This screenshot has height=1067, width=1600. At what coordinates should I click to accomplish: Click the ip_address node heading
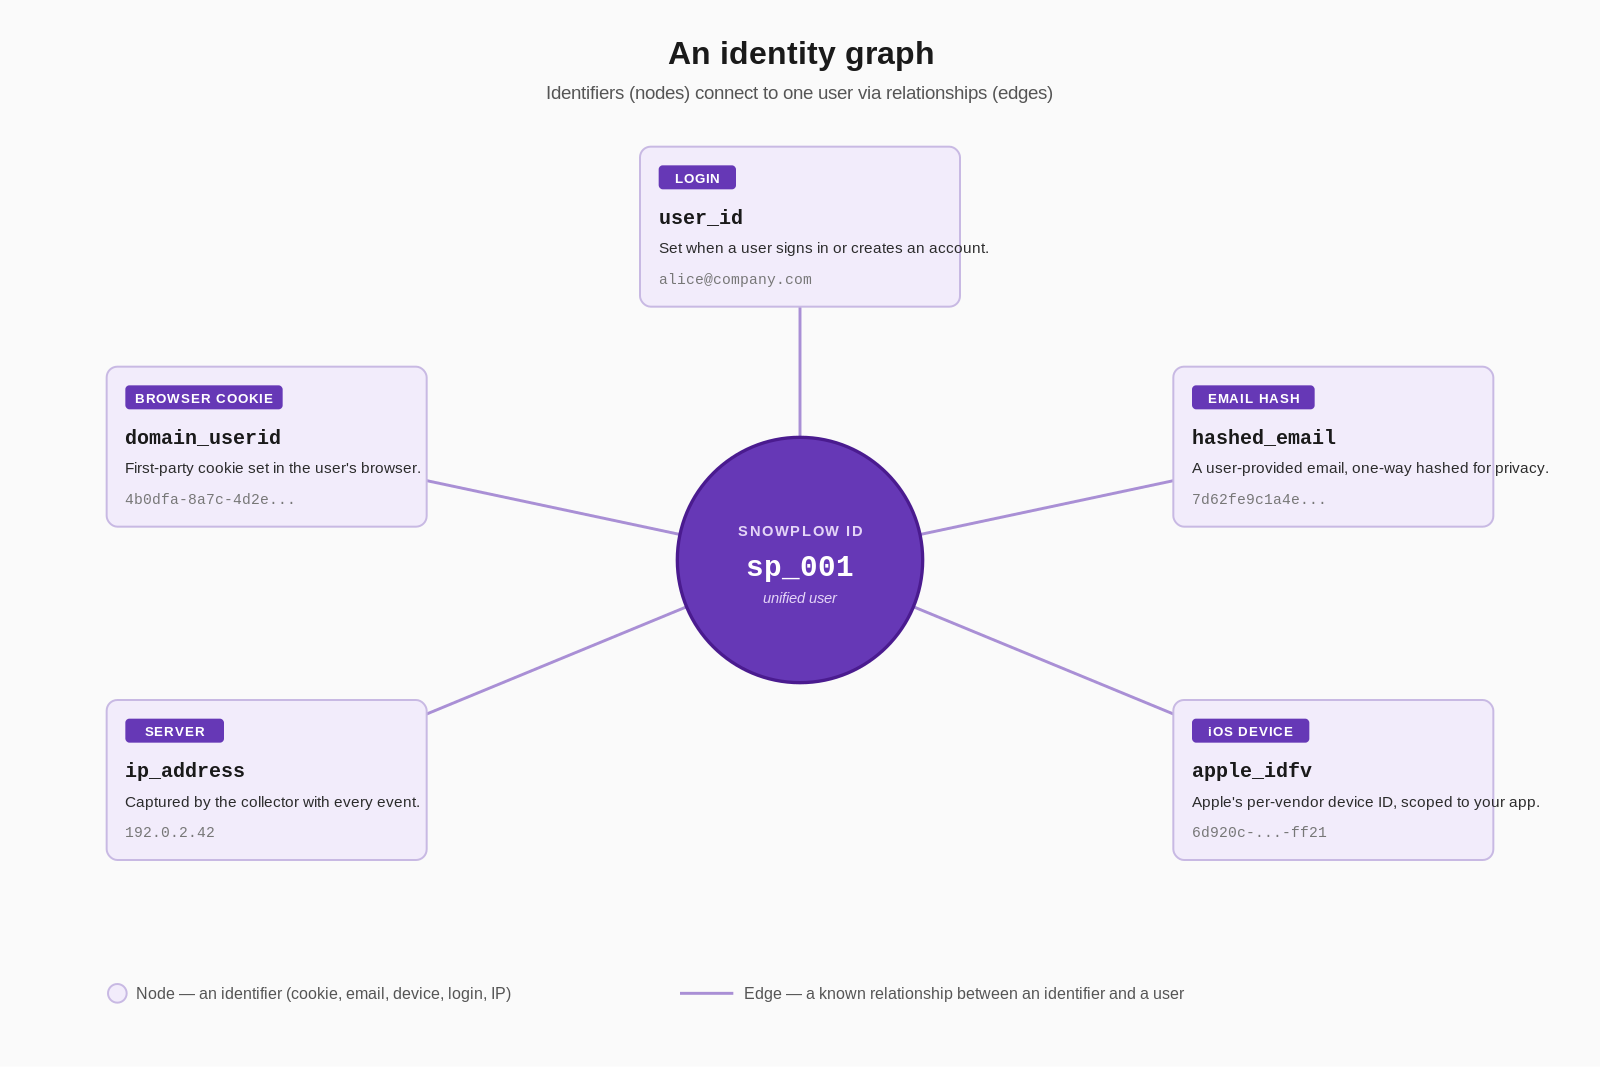[x=185, y=770]
